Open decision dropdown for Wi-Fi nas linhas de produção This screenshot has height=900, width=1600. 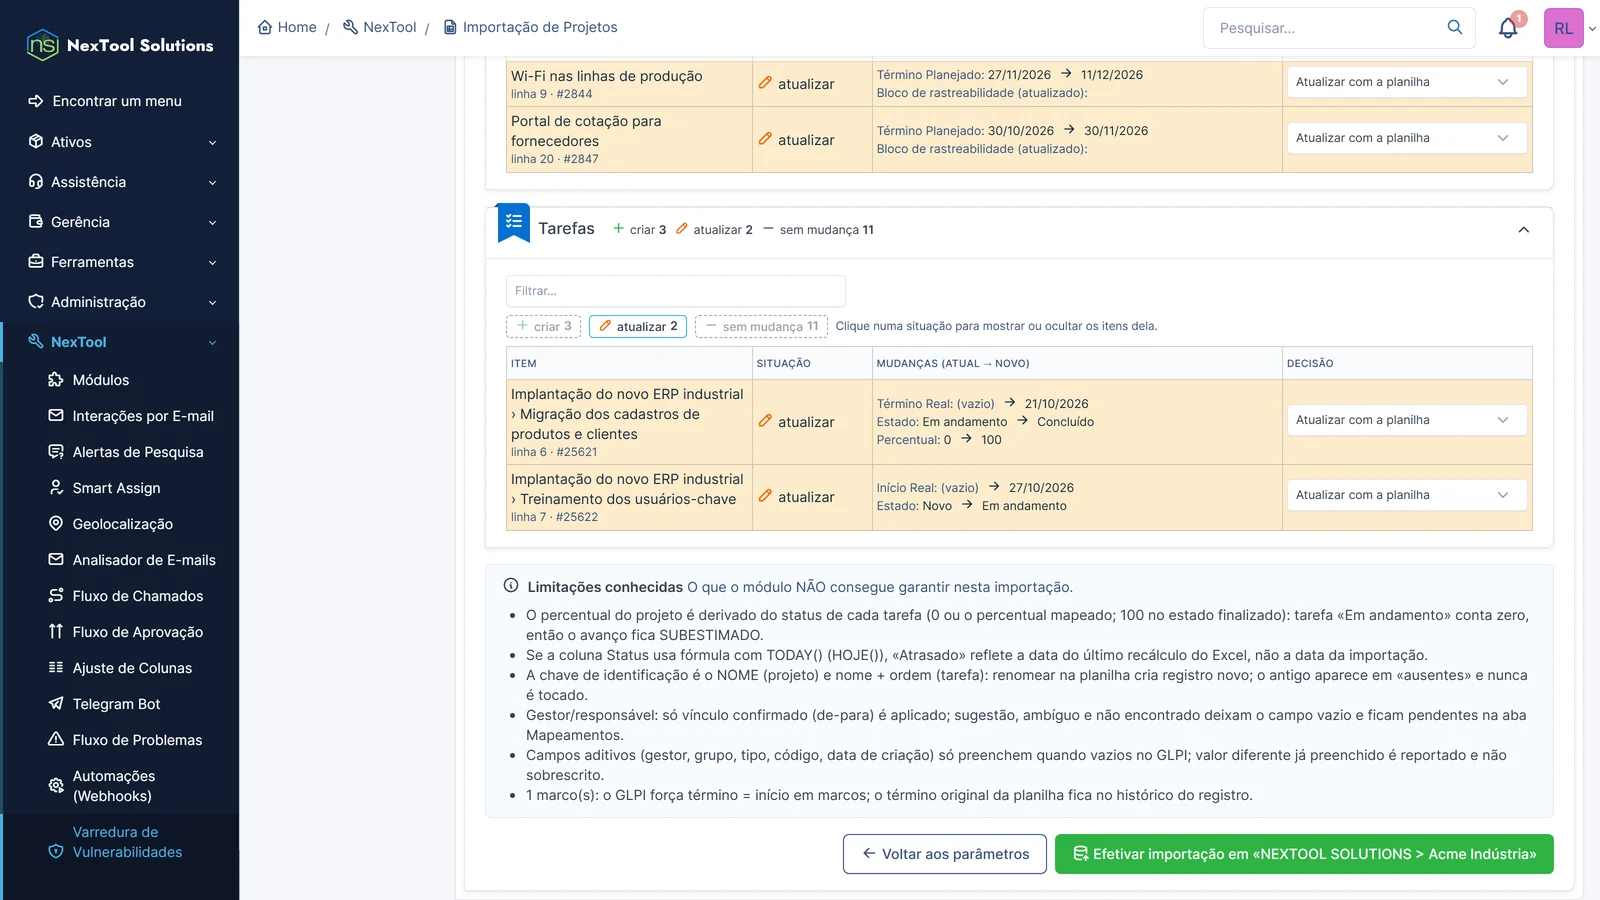click(x=1407, y=82)
